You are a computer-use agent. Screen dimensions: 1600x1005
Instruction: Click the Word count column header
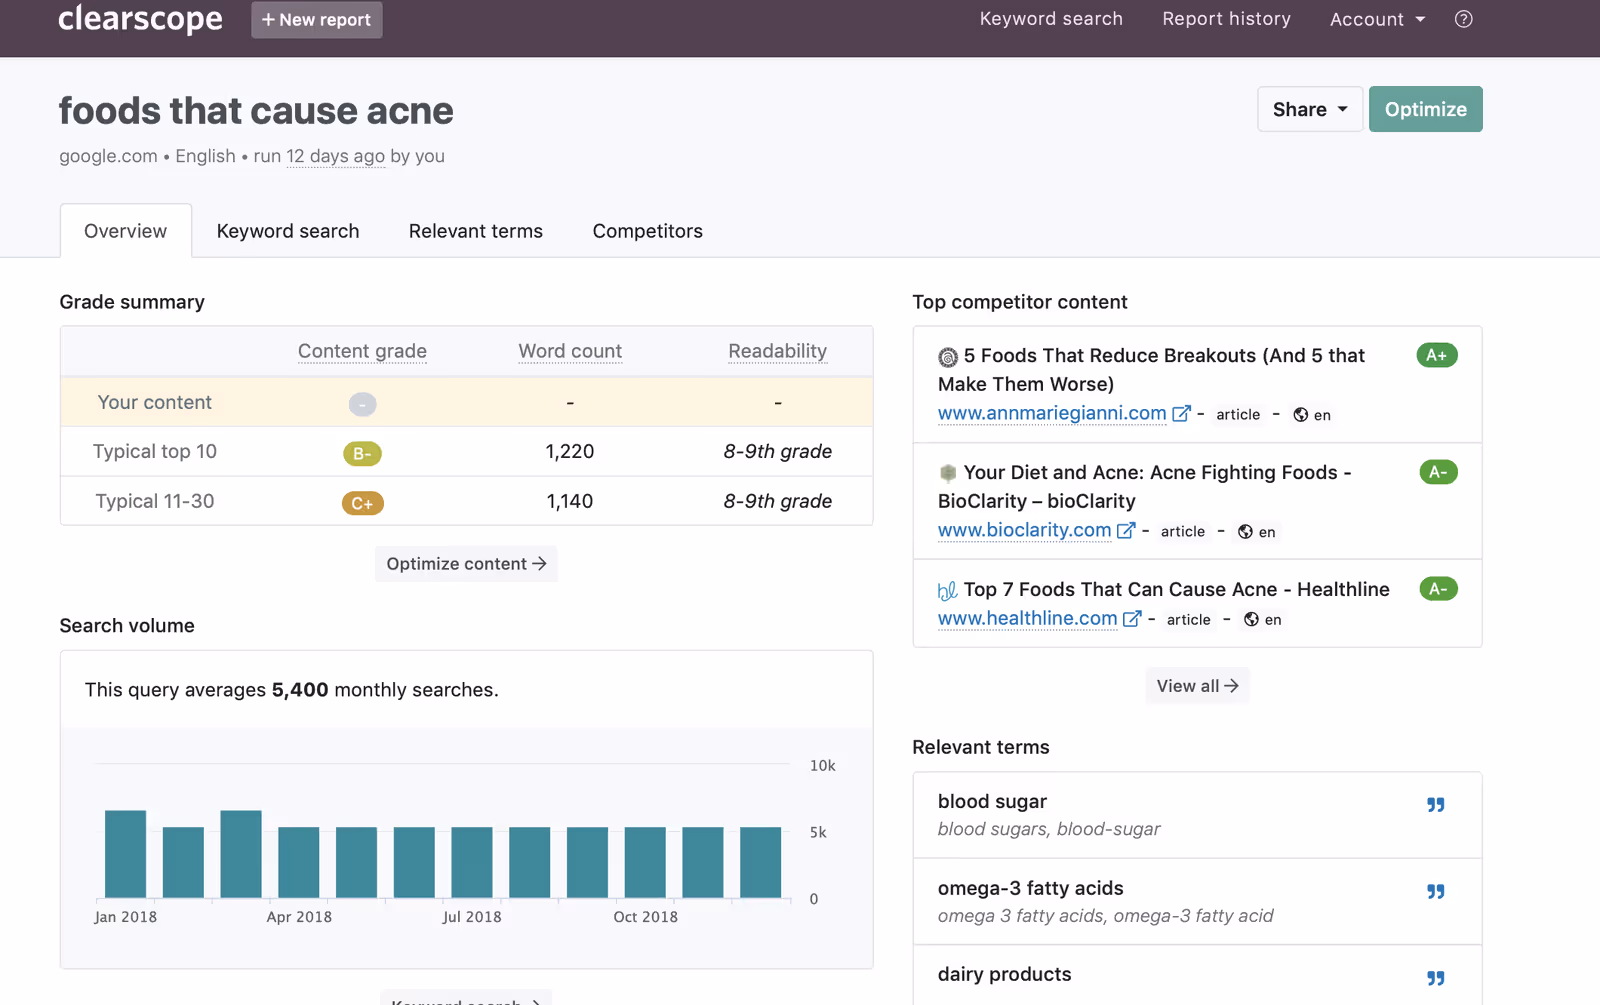pos(570,351)
